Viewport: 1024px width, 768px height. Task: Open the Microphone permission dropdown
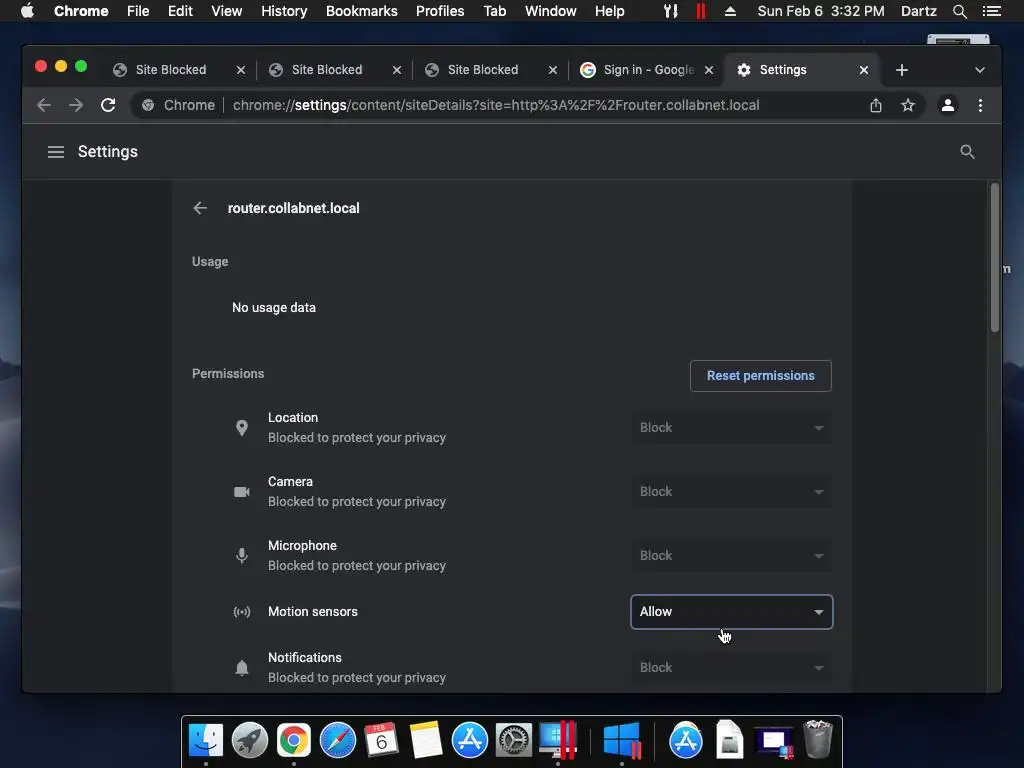point(731,556)
